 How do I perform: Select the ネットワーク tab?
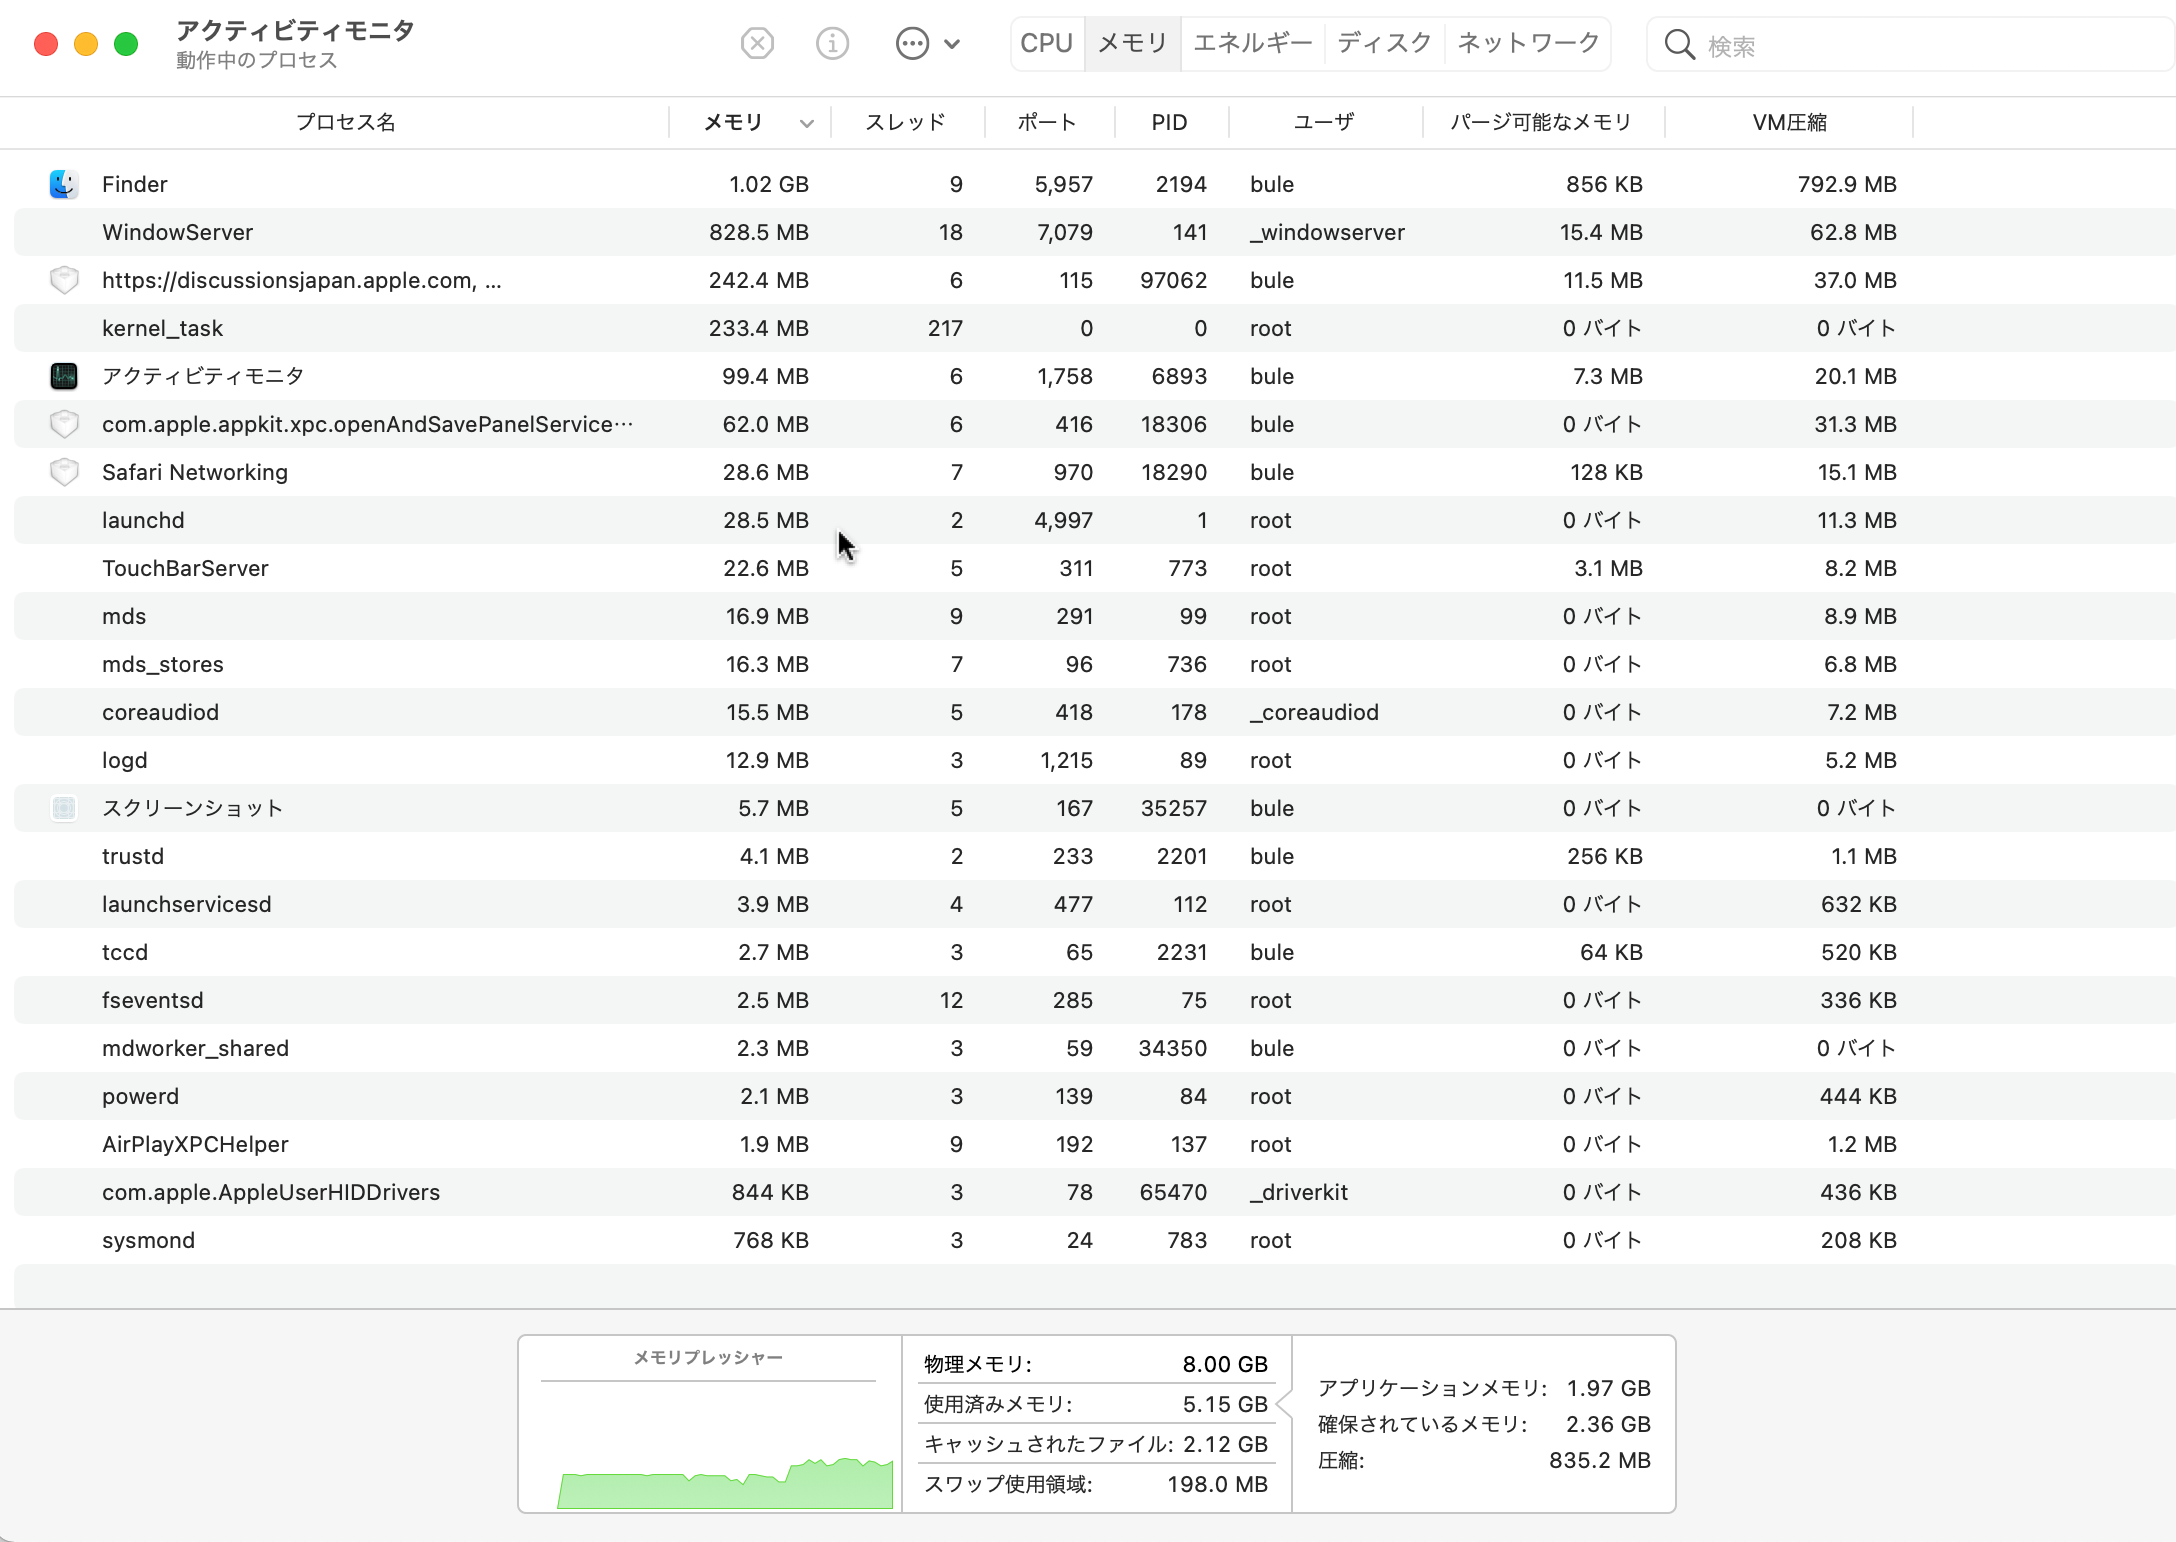[x=1528, y=43]
